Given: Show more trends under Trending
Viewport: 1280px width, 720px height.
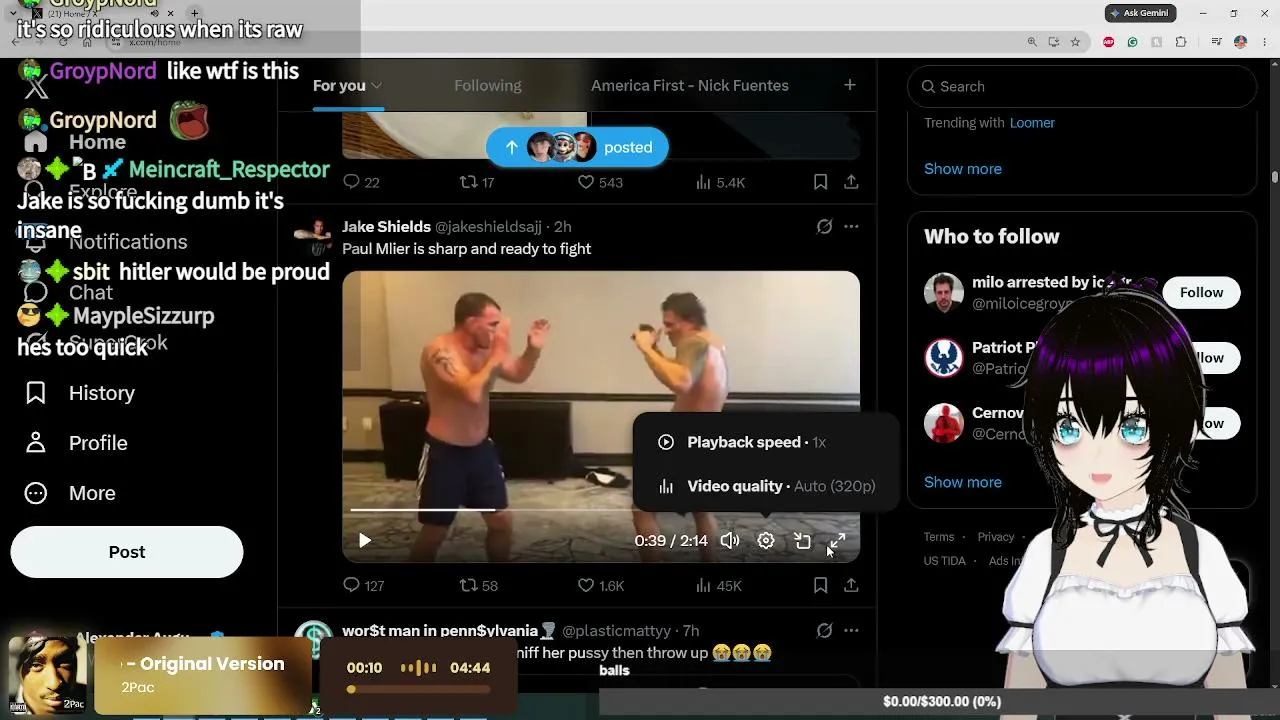Looking at the screenshot, I should 963,169.
